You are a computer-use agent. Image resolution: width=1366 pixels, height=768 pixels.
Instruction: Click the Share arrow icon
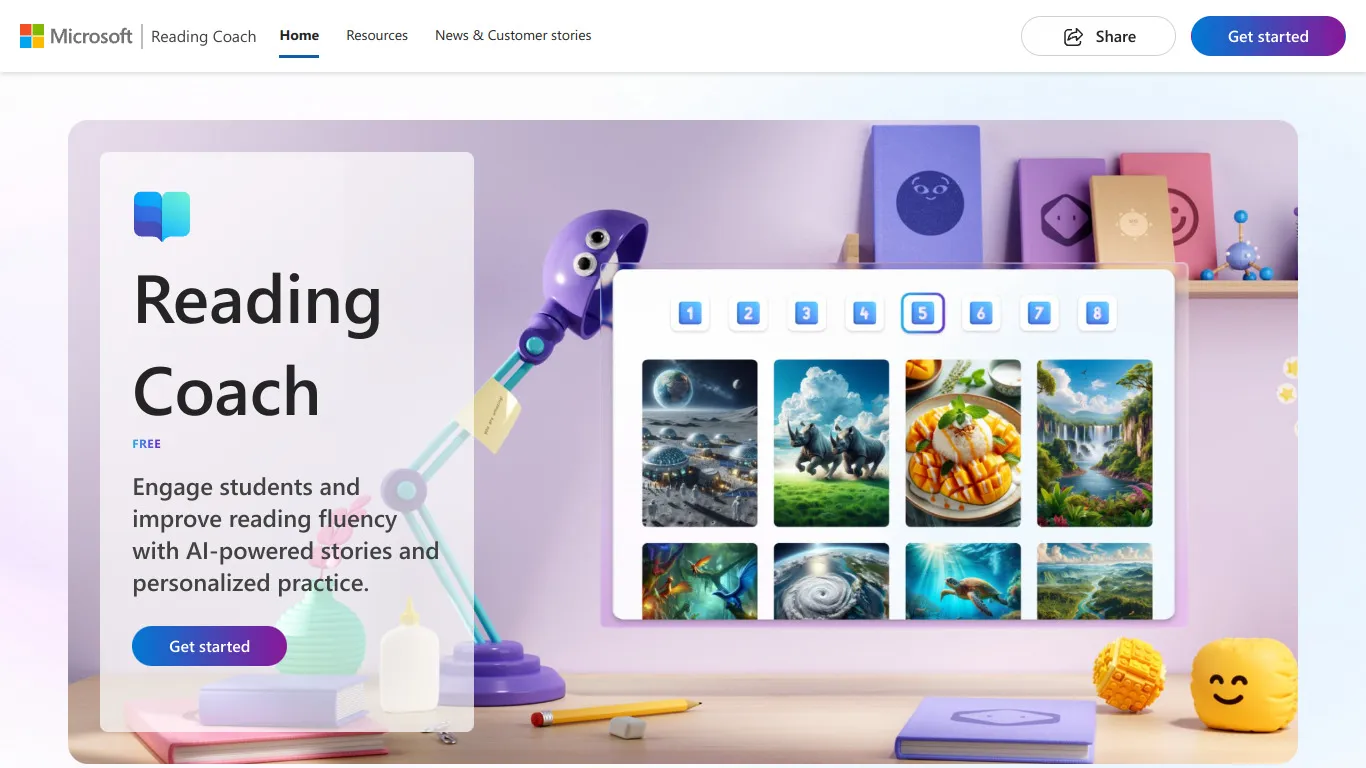click(1072, 36)
